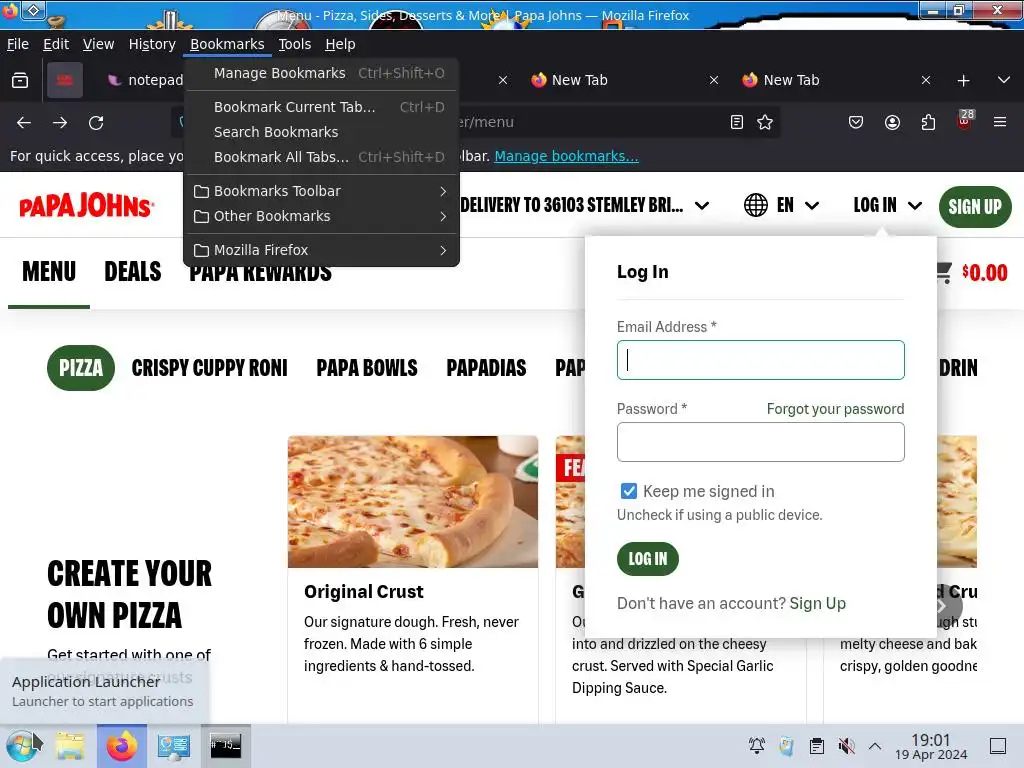This screenshot has width=1024, height=768.
Task: Submit with the green LOG IN button
Action: coord(648,559)
